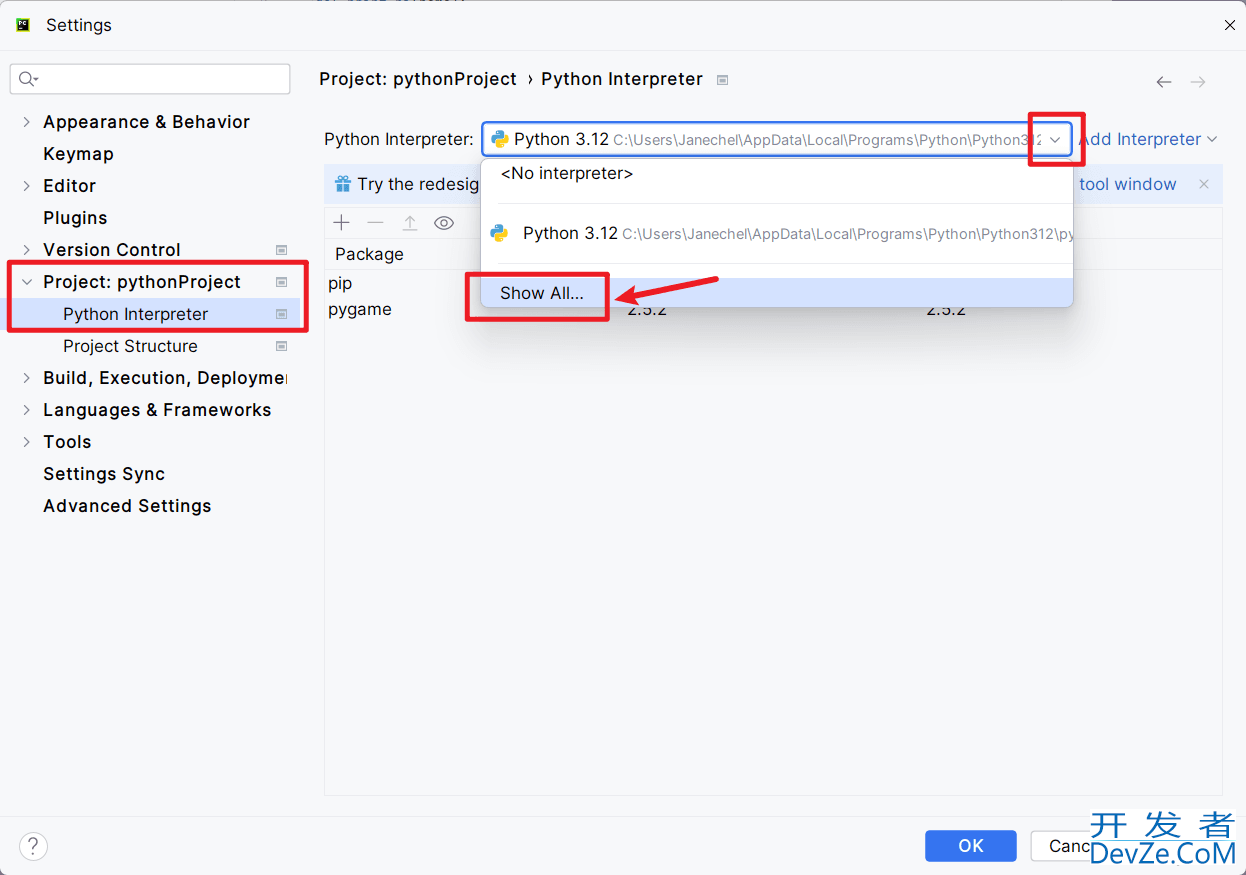
Task: Click the Package column header
Action: coord(369,254)
